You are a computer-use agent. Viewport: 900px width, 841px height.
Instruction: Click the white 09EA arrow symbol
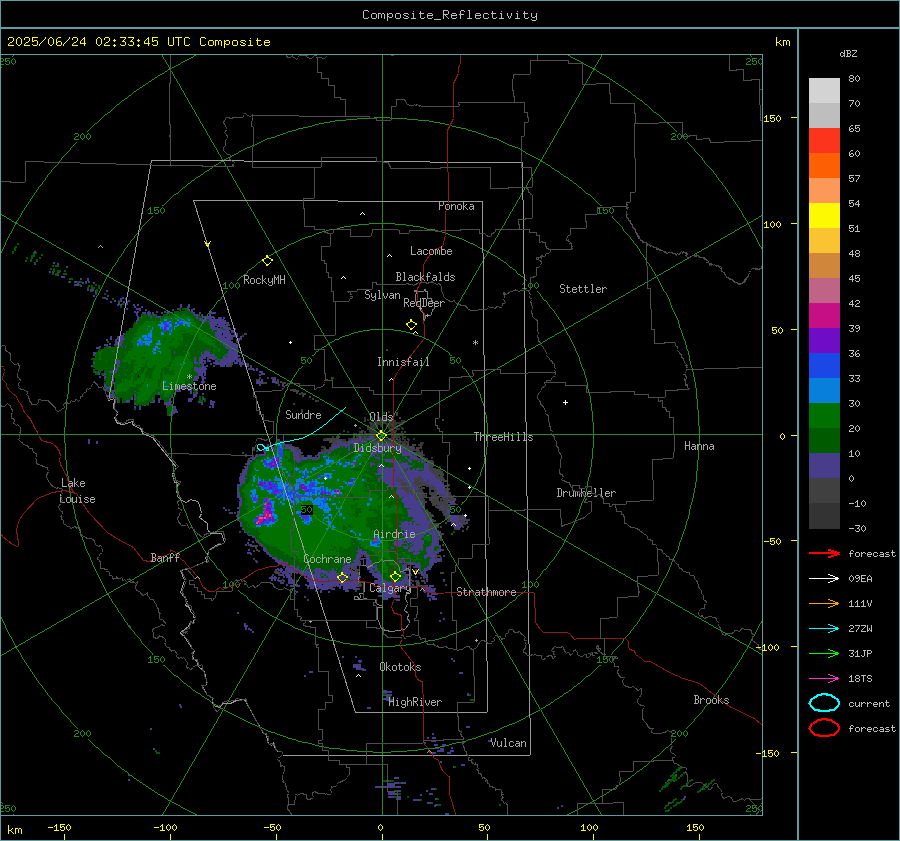tap(824, 579)
